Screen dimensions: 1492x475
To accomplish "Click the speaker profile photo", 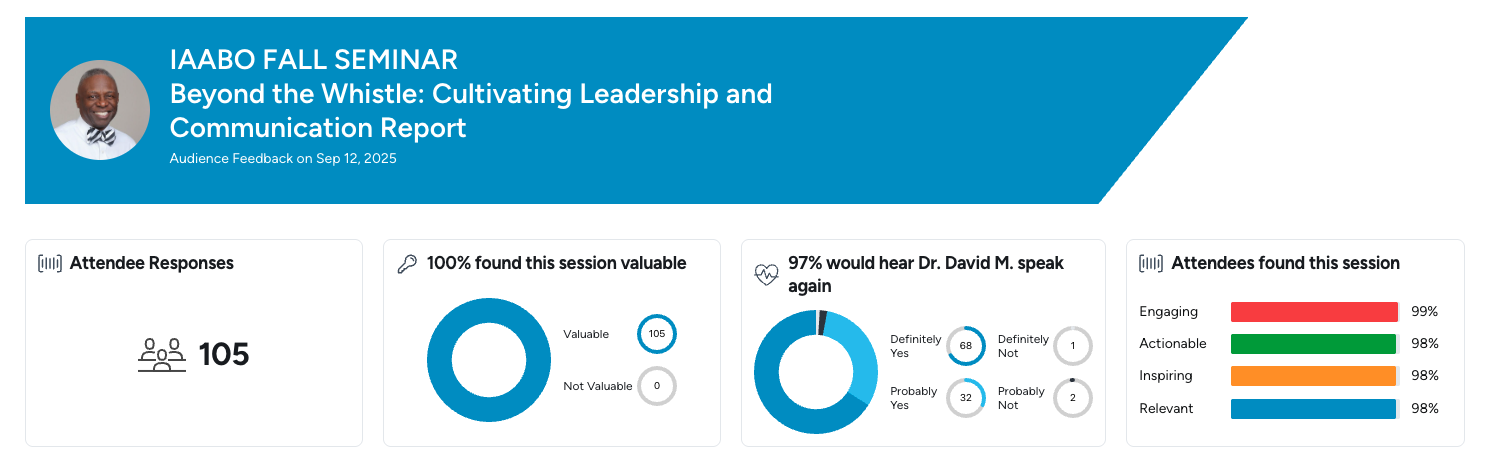I will pos(100,110).
